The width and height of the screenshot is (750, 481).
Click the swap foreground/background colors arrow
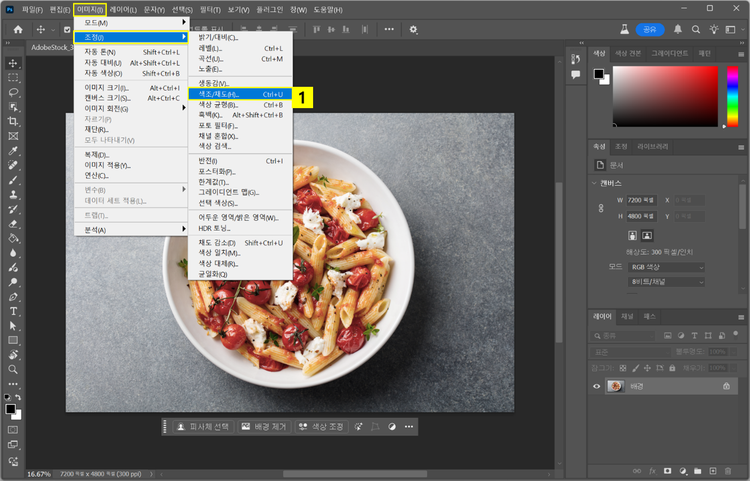[18, 398]
